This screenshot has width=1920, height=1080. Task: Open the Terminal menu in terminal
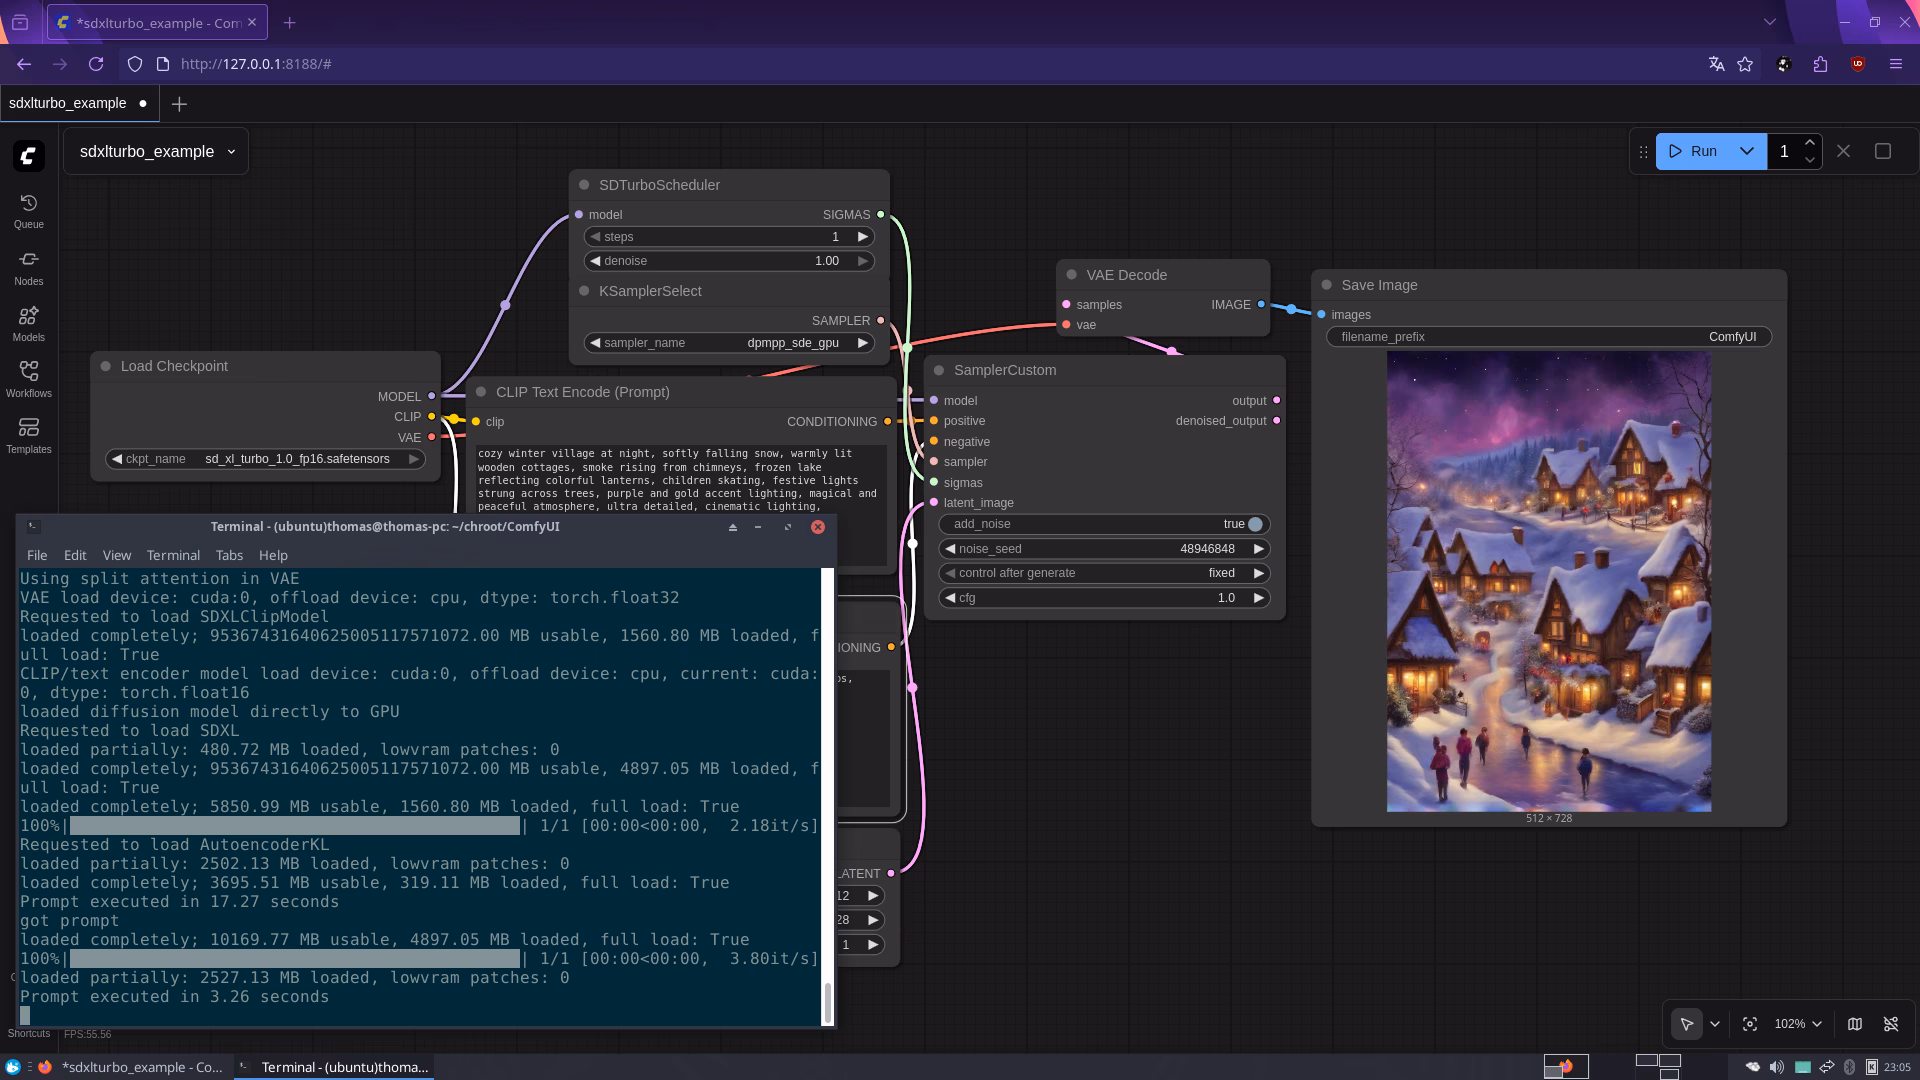tap(173, 555)
